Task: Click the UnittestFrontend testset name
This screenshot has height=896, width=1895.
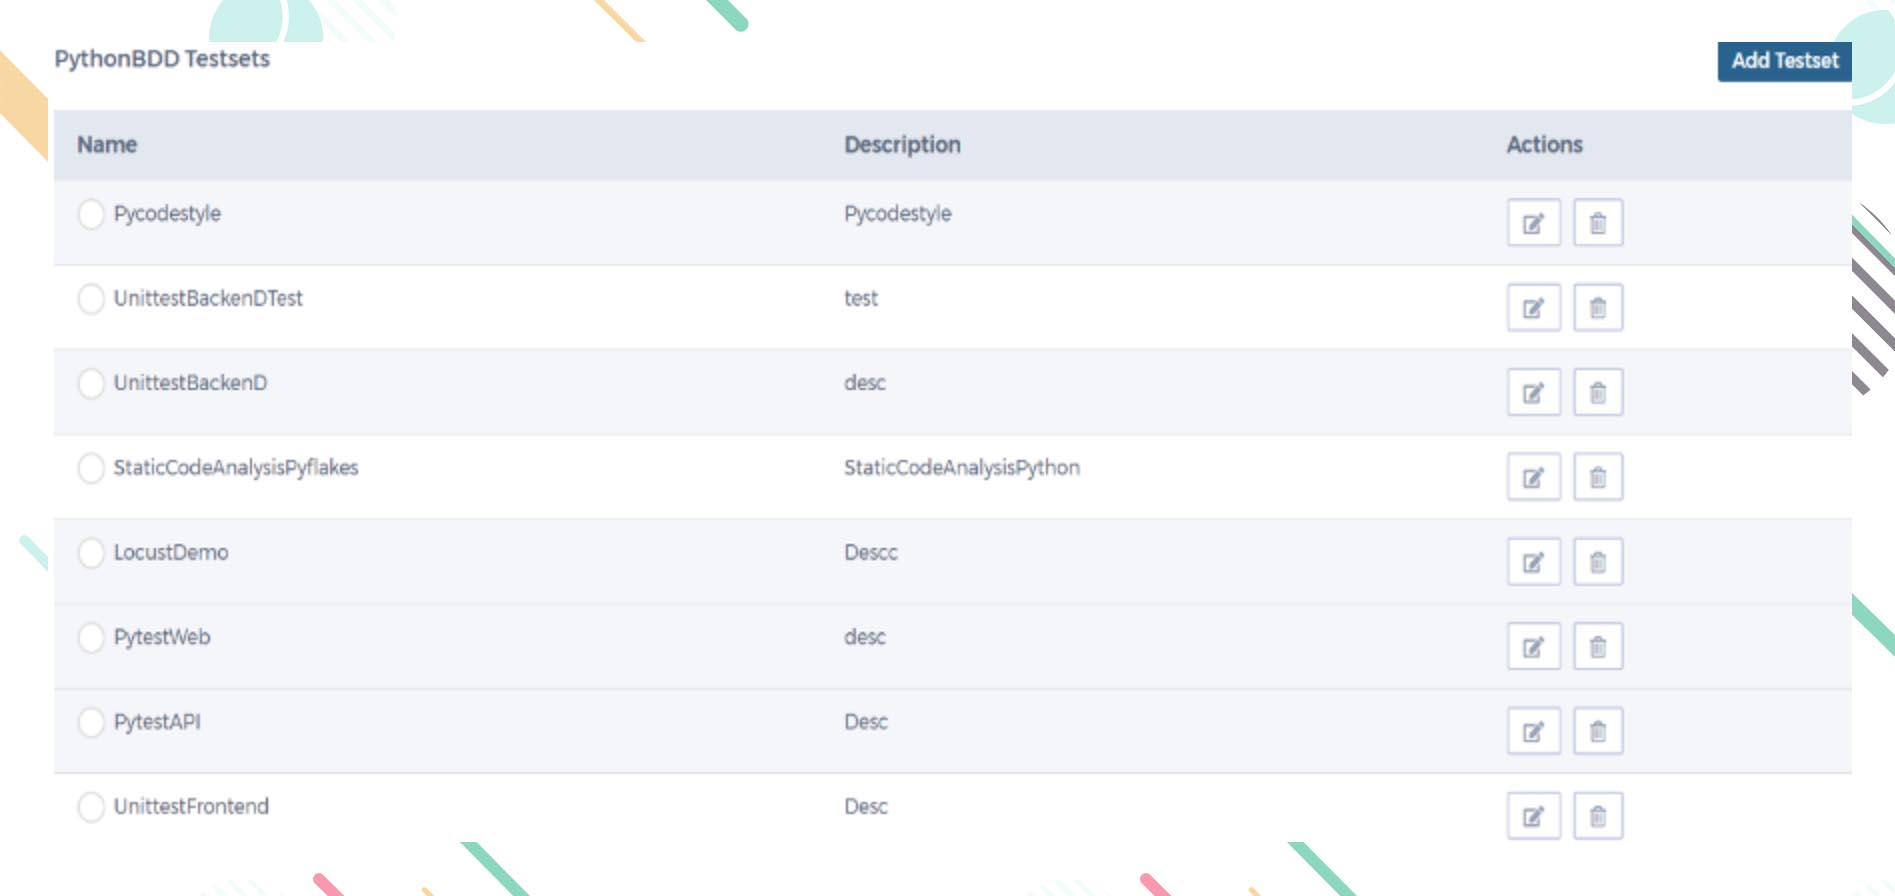Action: (x=191, y=806)
